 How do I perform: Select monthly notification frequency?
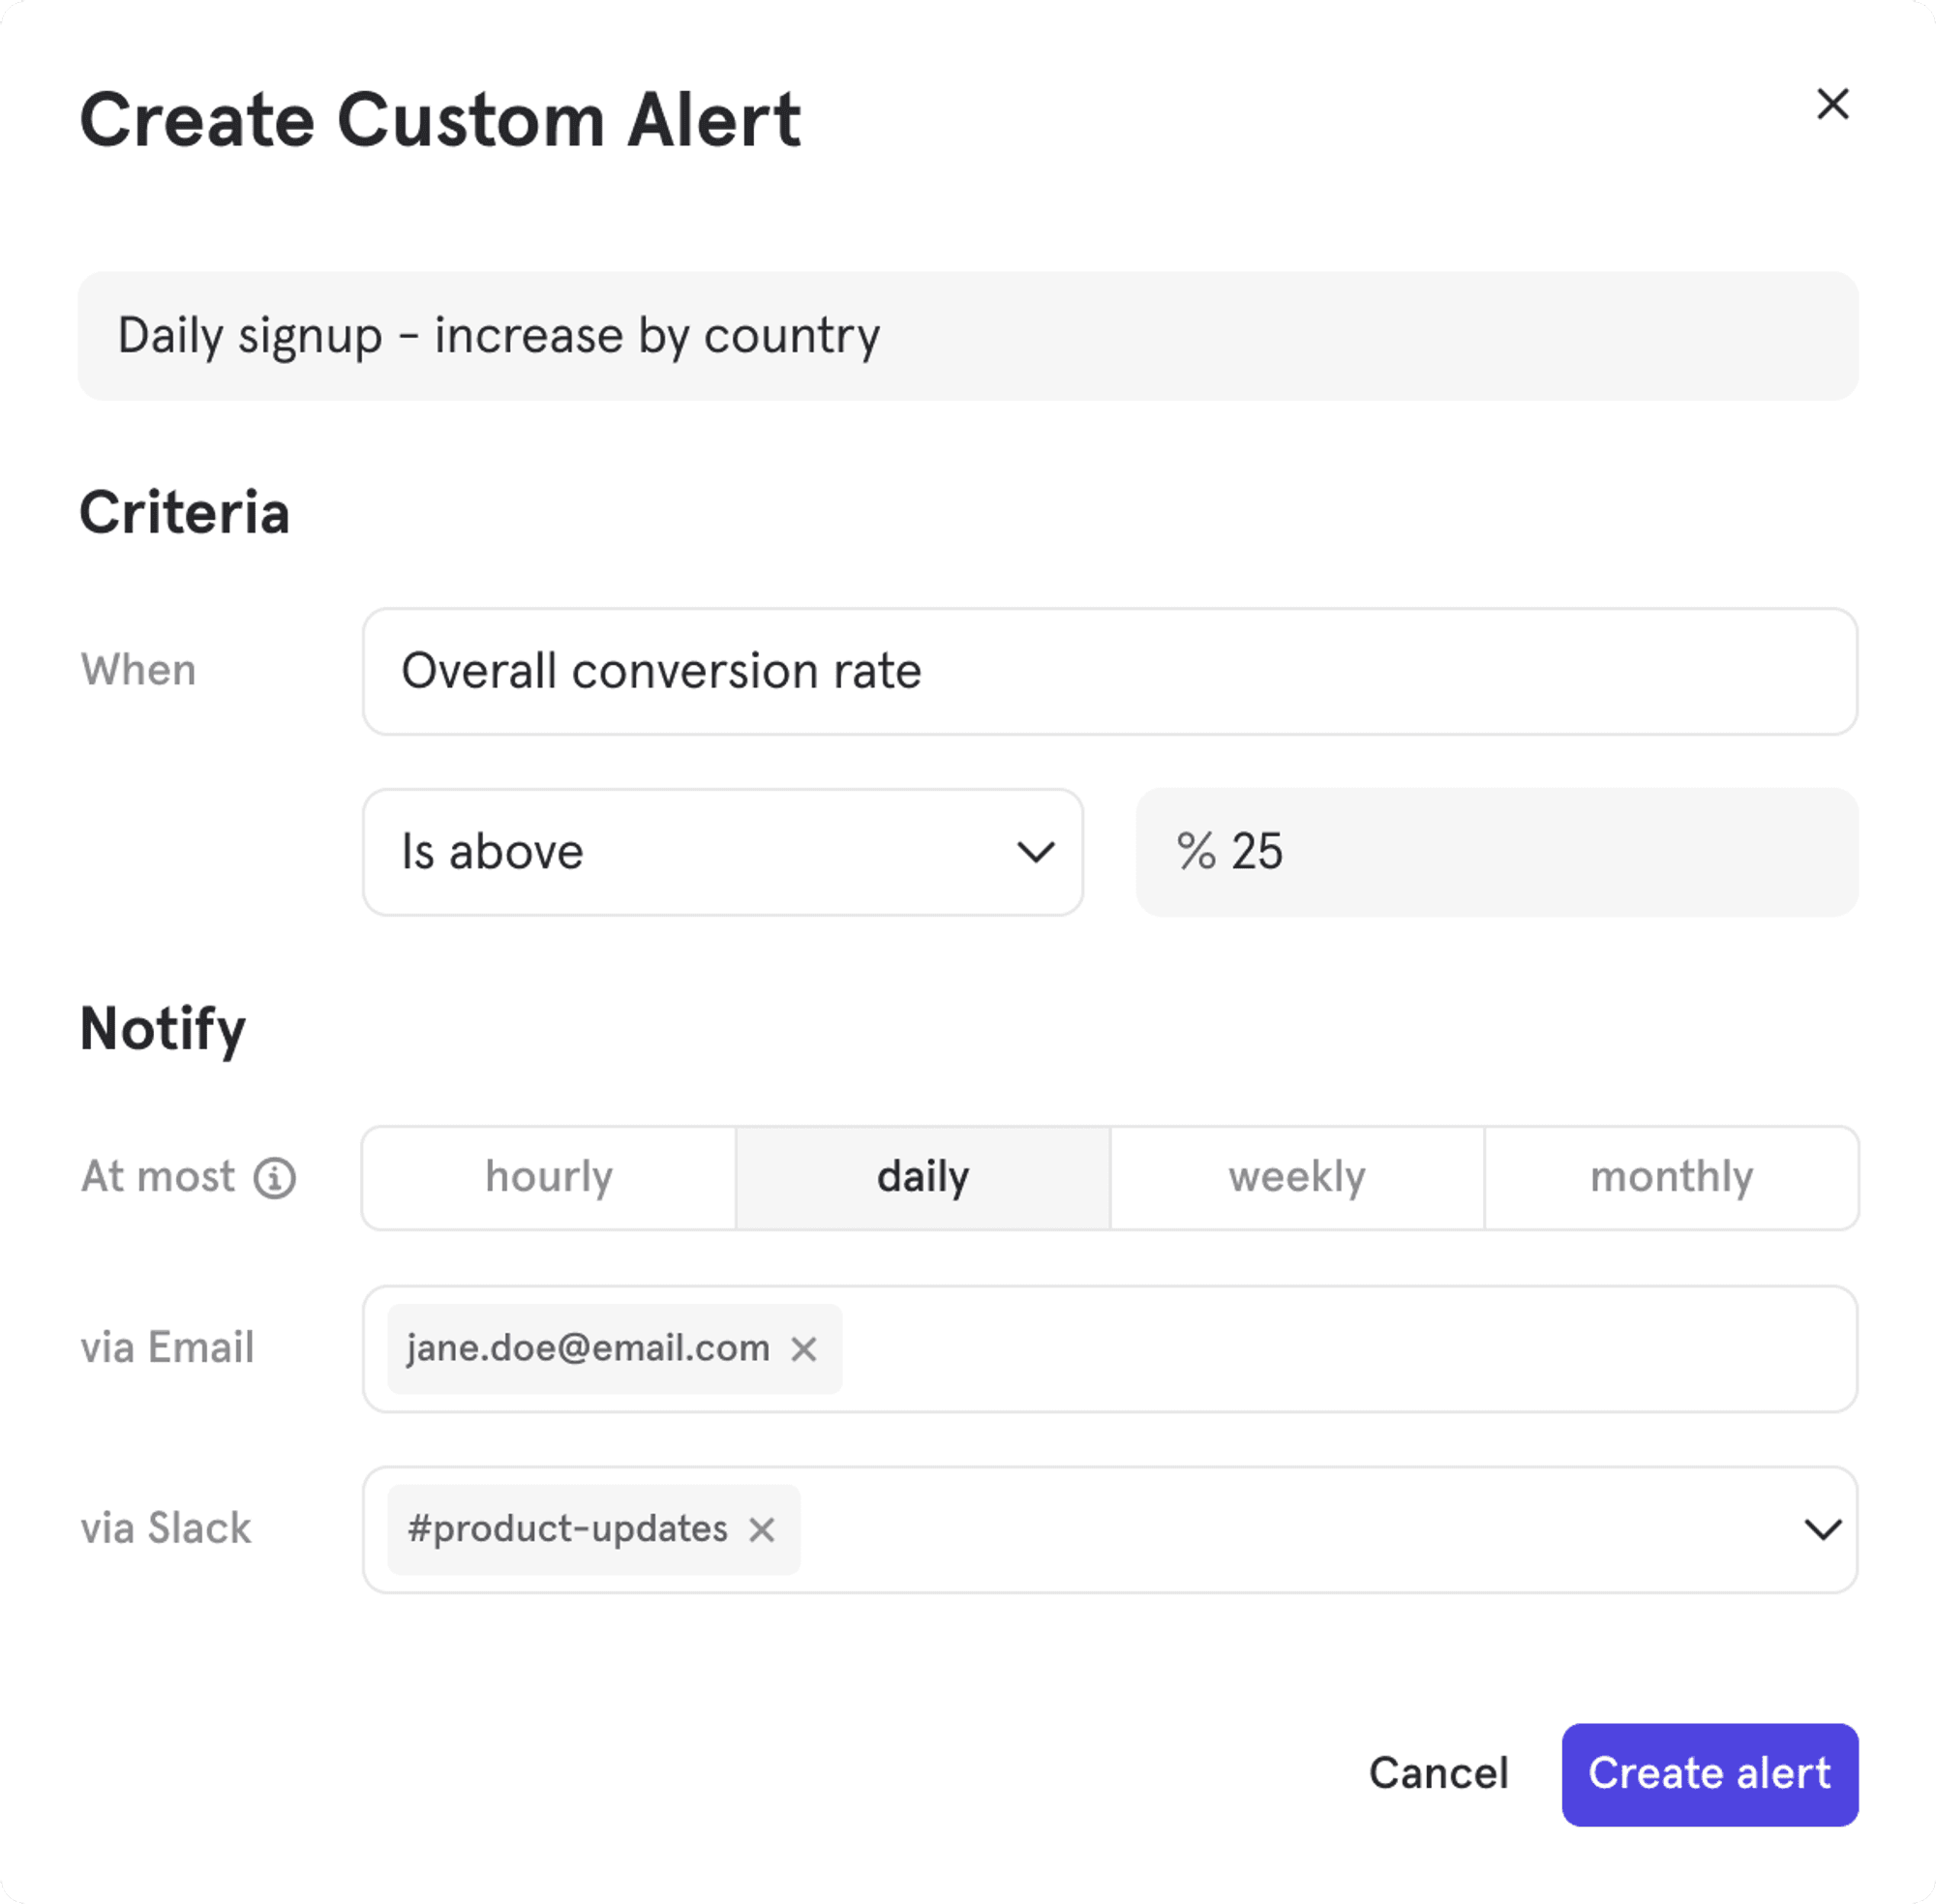[1671, 1177]
